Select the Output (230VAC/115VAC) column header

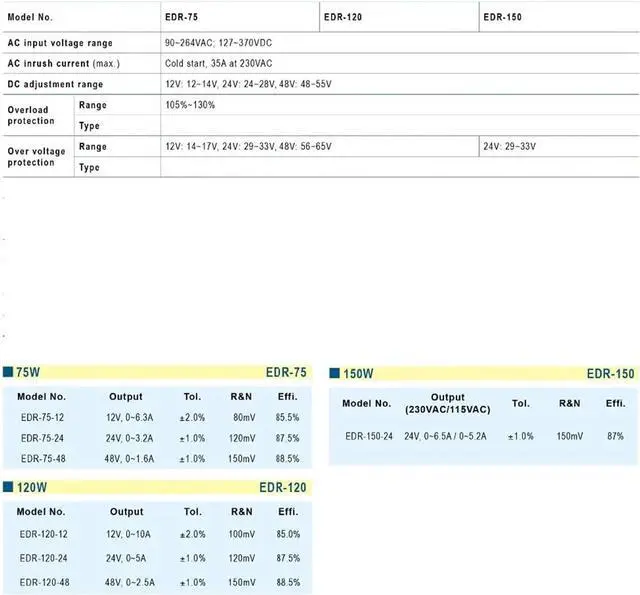[x=447, y=404]
